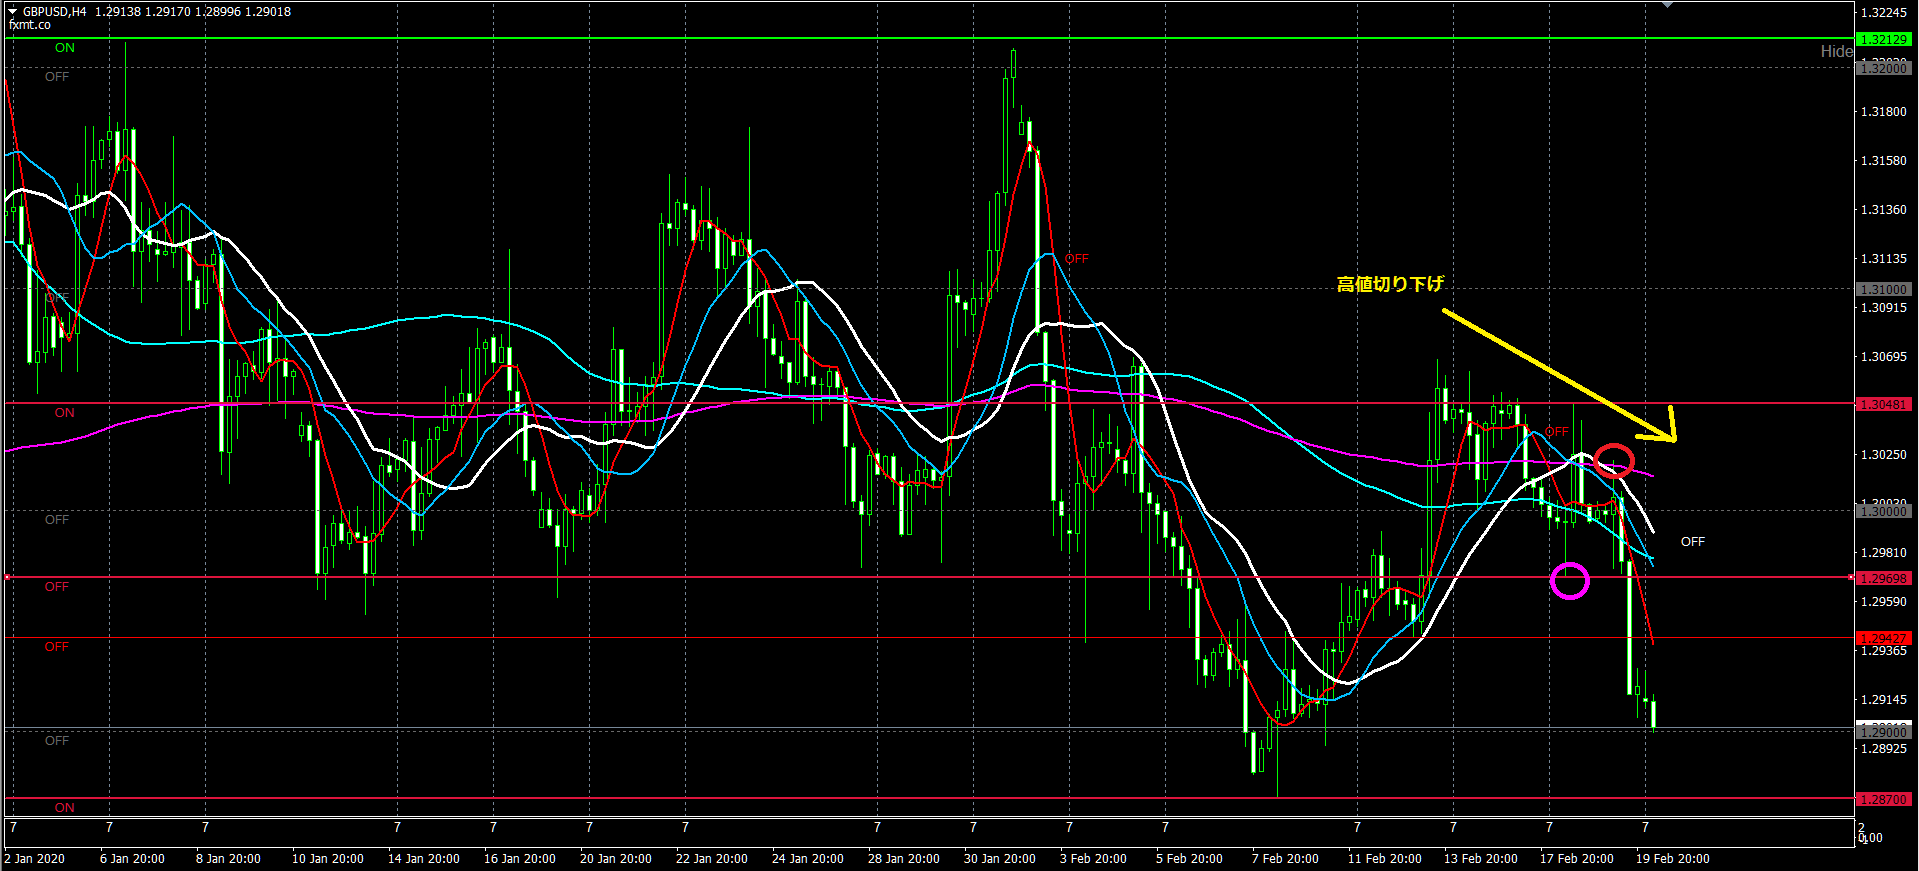Click the 2 Jan 2020 date on the time axis
The width and height of the screenshot is (1919, 871).
point(35,859)
